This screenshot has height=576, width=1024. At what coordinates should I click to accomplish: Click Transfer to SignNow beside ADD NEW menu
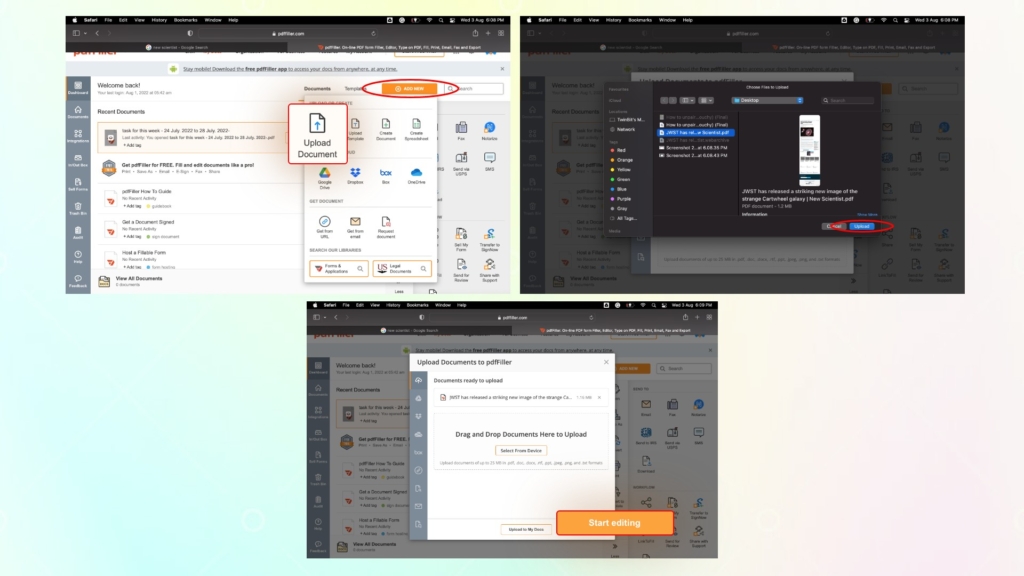click(489, 239)
